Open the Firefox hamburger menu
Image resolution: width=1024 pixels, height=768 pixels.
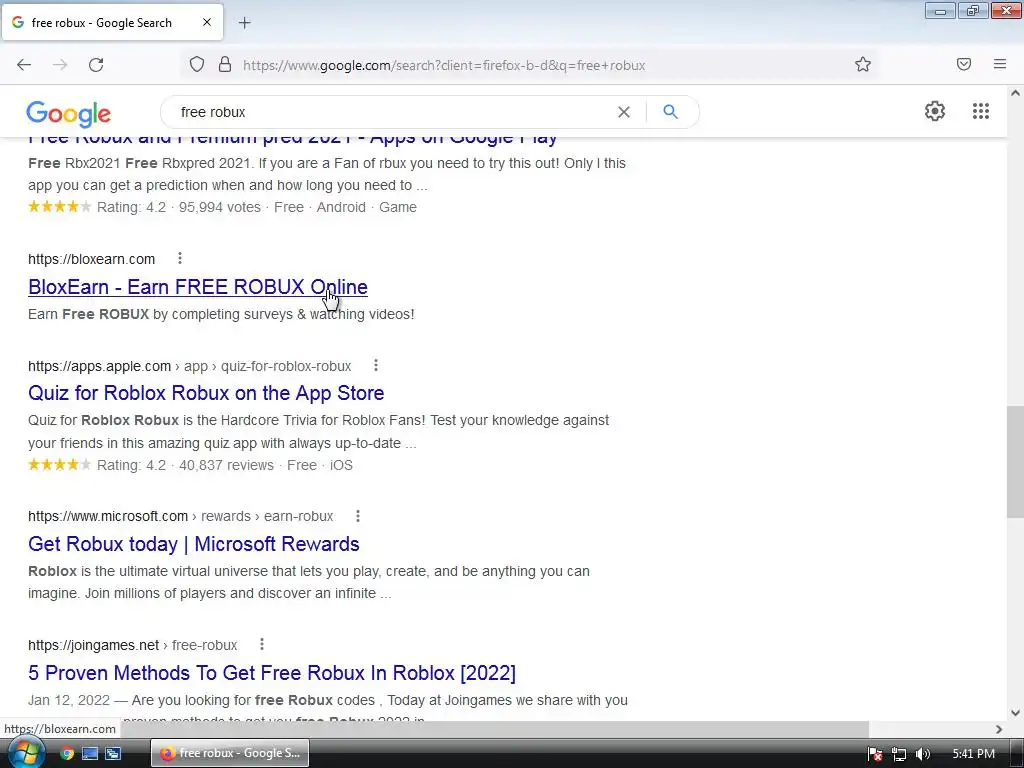[x=999, y=64]
